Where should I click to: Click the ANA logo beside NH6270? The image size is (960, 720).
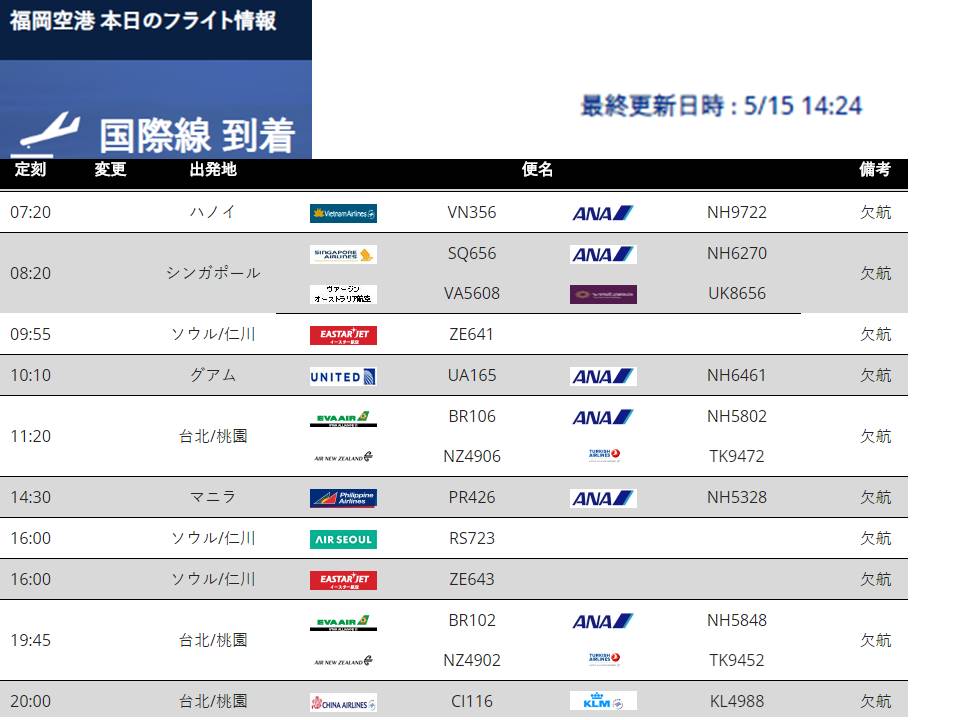603,254
